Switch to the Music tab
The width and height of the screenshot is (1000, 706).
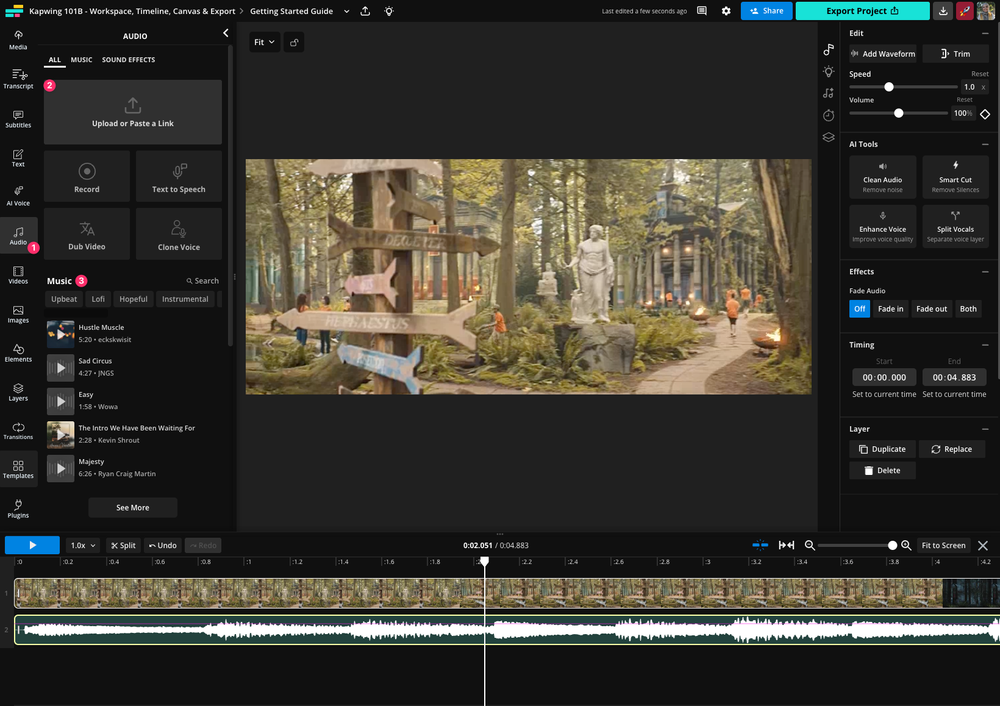coord(81,59)
